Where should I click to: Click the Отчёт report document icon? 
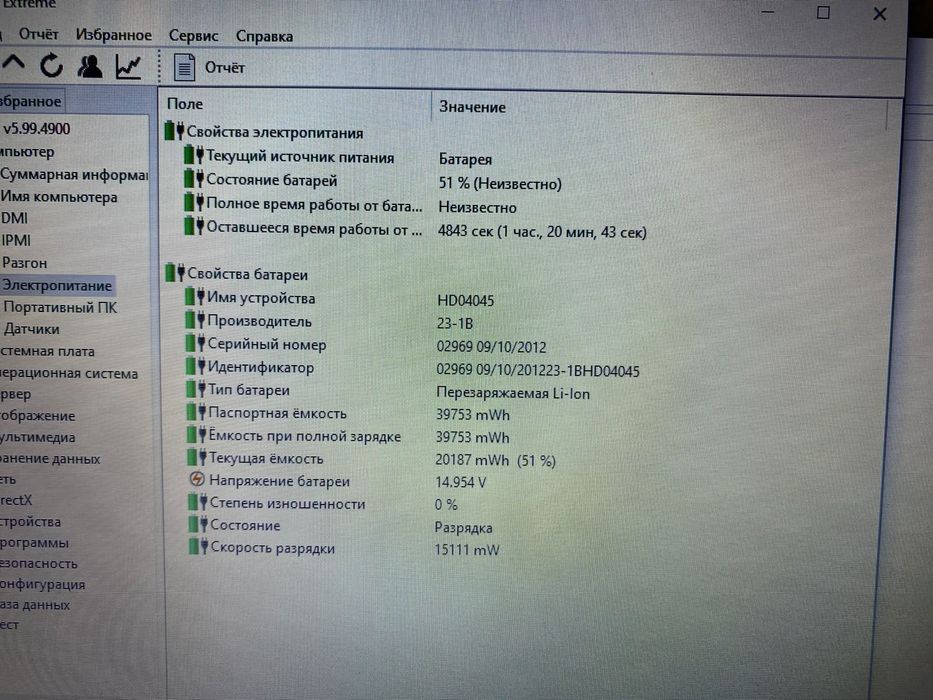184,67
